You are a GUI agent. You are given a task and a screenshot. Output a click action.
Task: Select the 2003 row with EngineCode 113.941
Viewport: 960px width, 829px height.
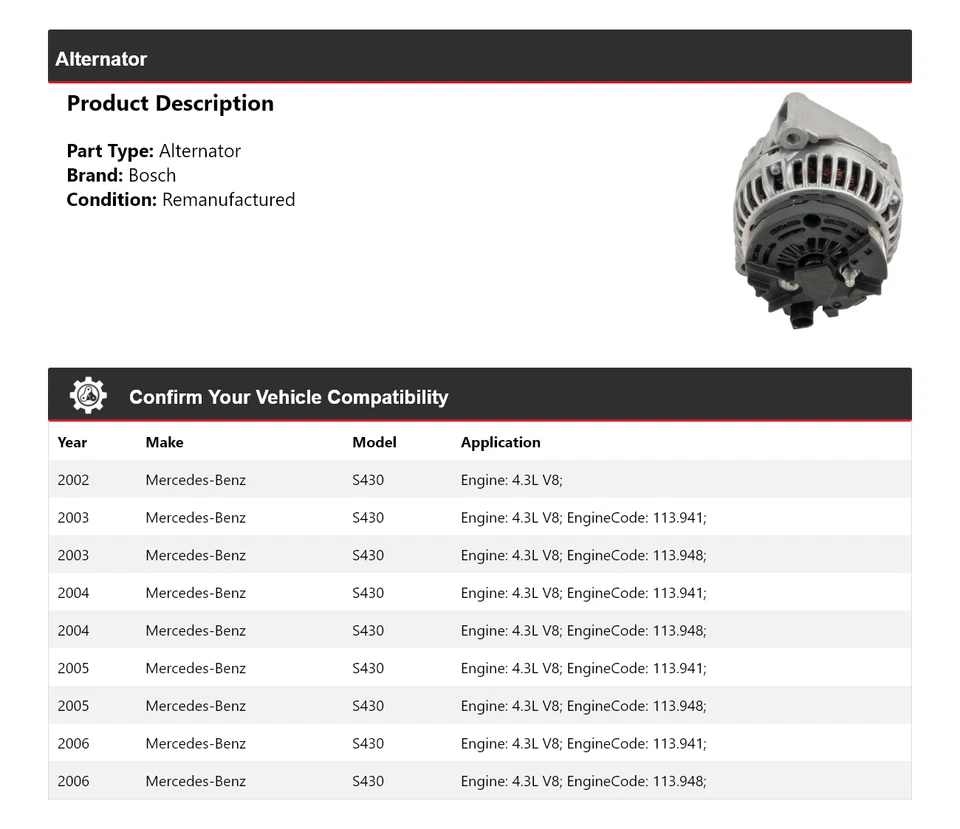point(480,517)
